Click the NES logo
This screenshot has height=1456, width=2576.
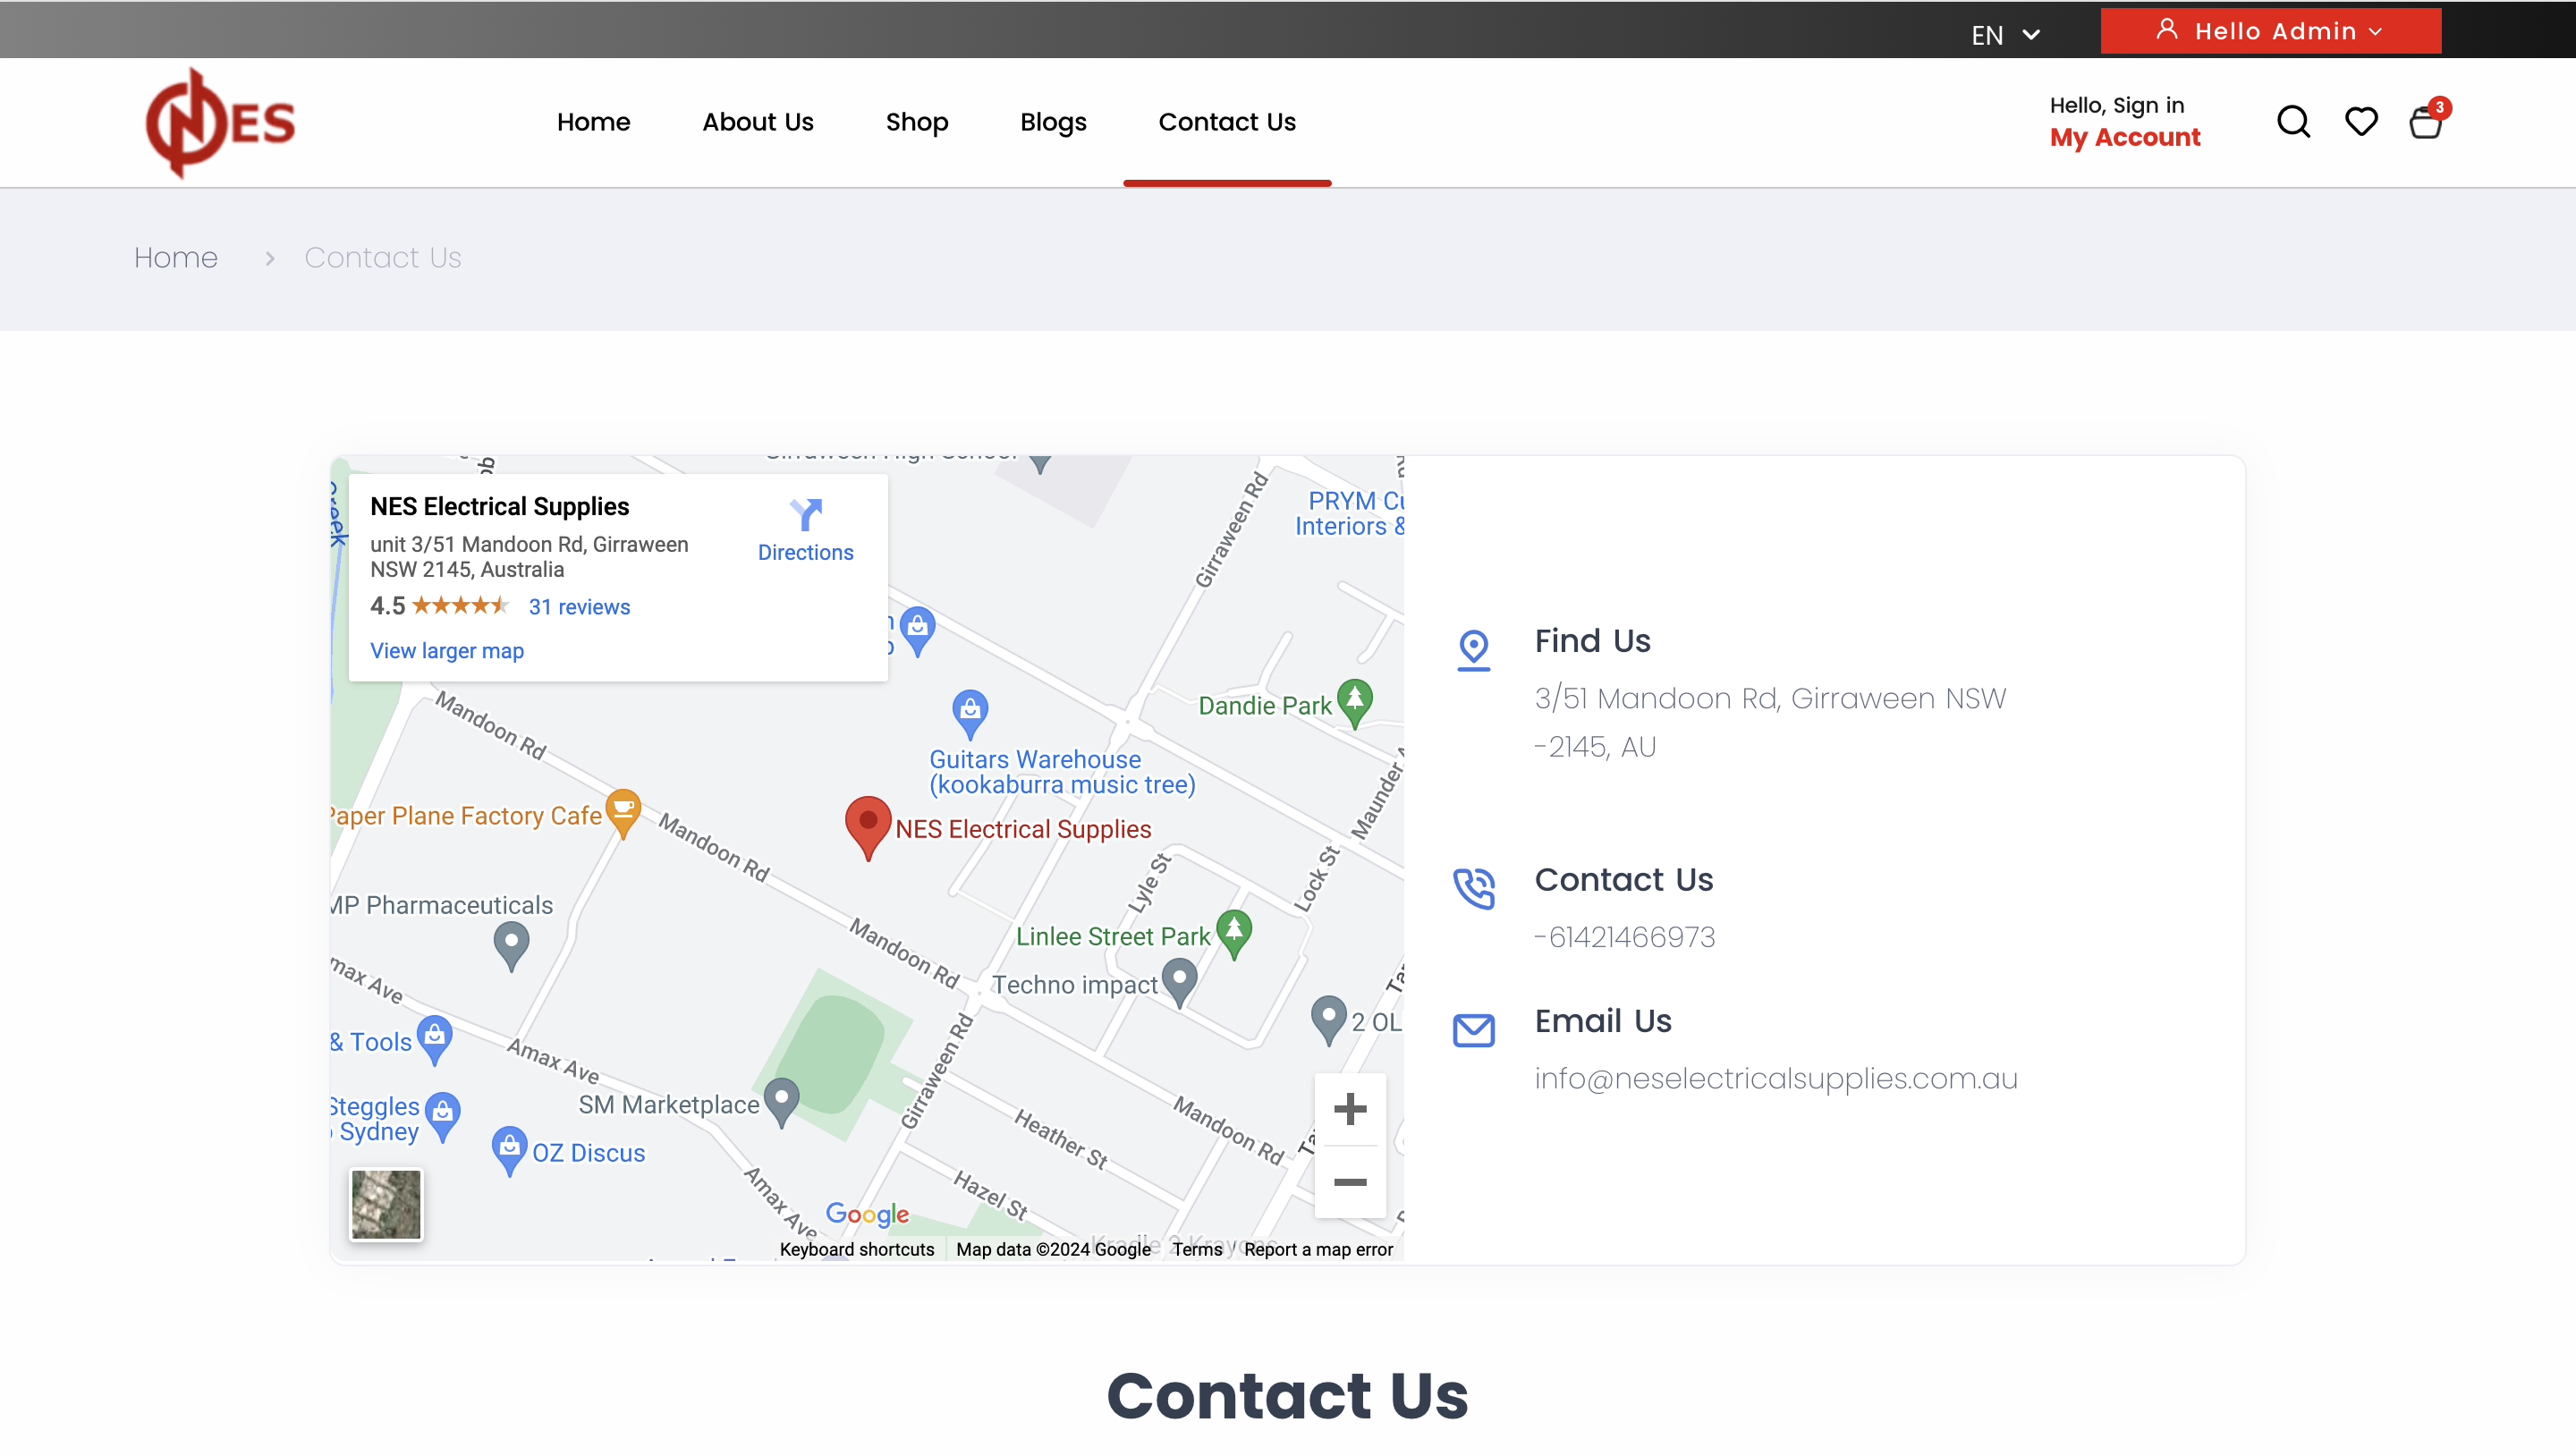click(x=221, y=122)
